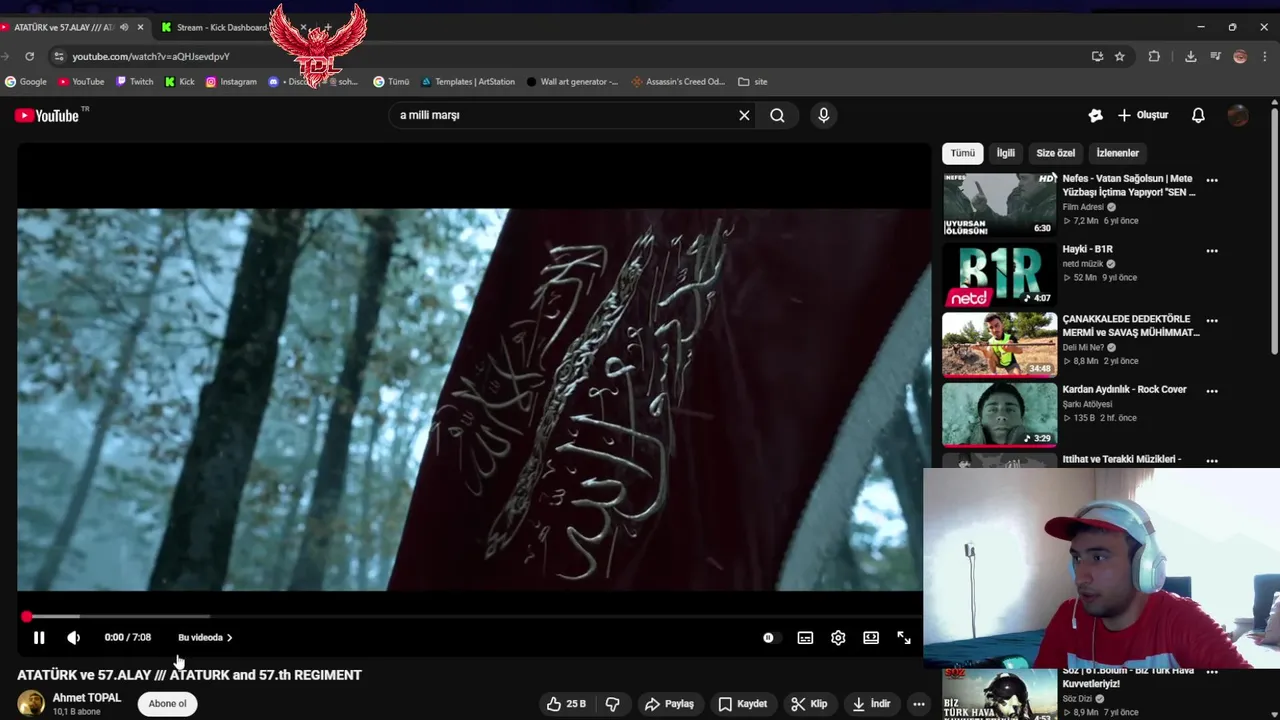Open Instagram bookmark

pyautogui.click(x=231, y=81)
